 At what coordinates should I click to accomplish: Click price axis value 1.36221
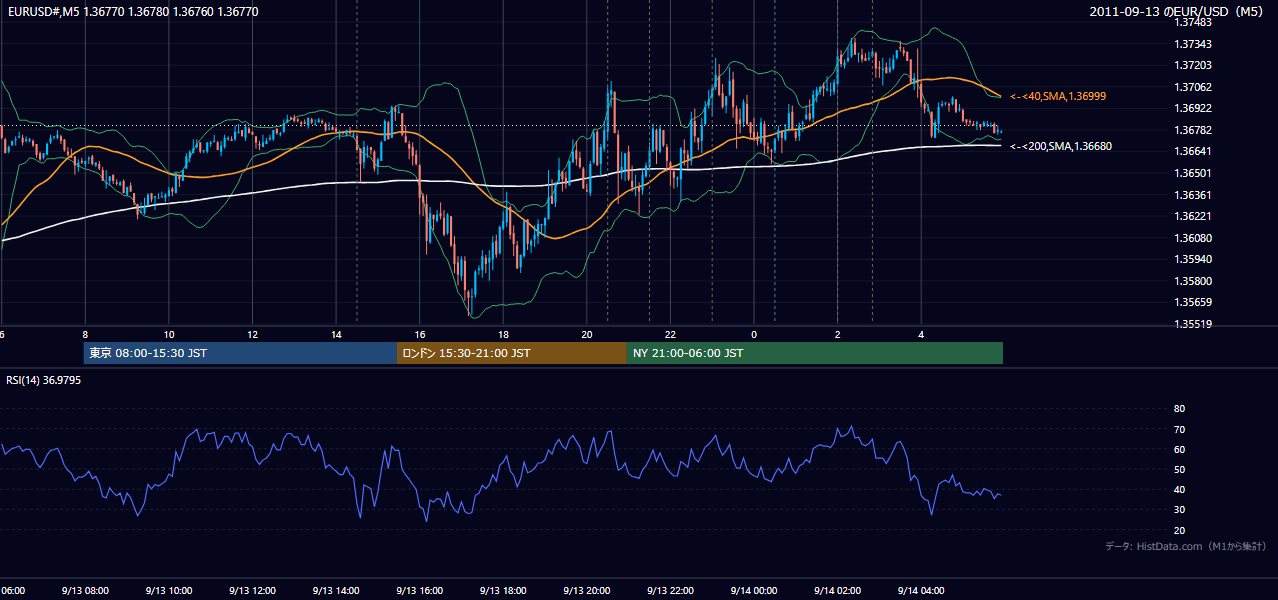[1193, 216]
